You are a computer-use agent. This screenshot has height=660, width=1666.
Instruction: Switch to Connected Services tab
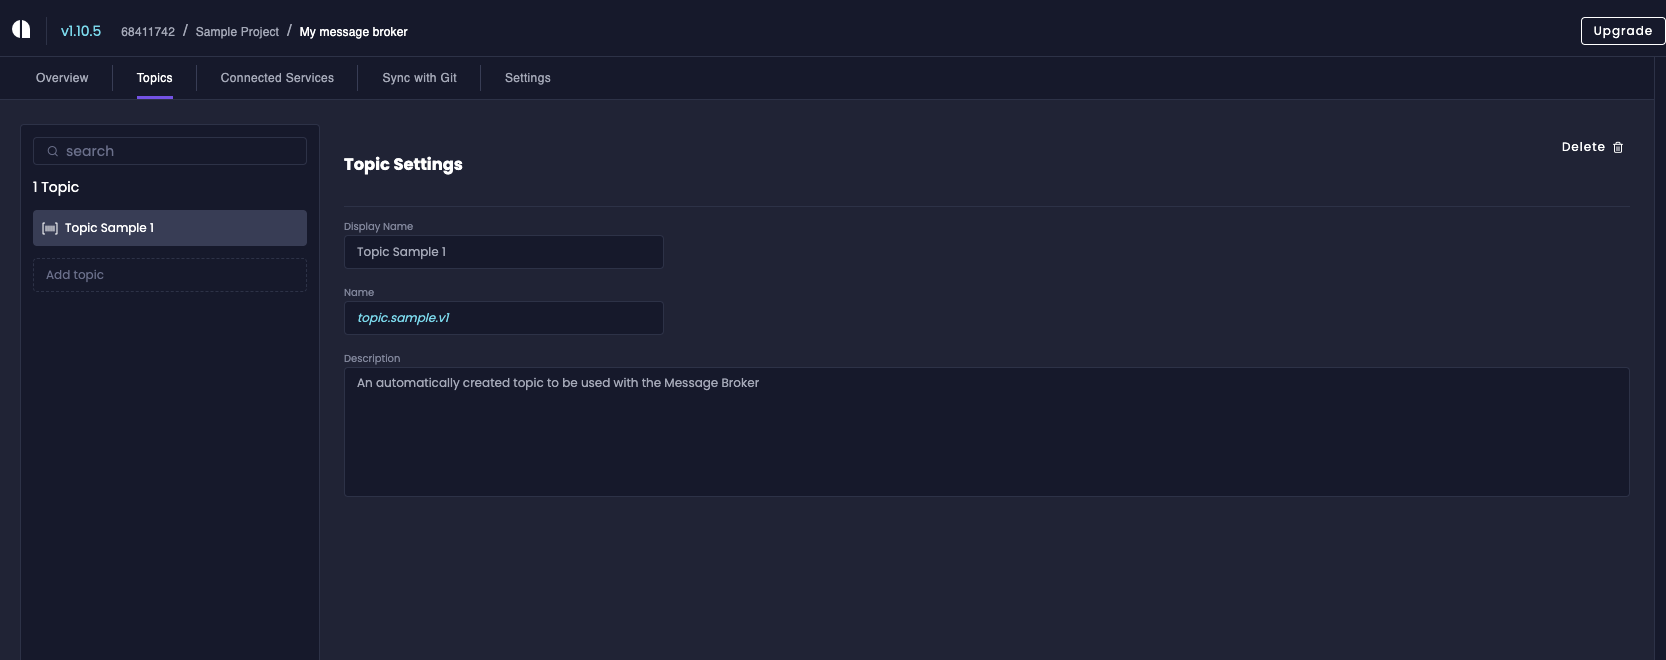(277, 78)
